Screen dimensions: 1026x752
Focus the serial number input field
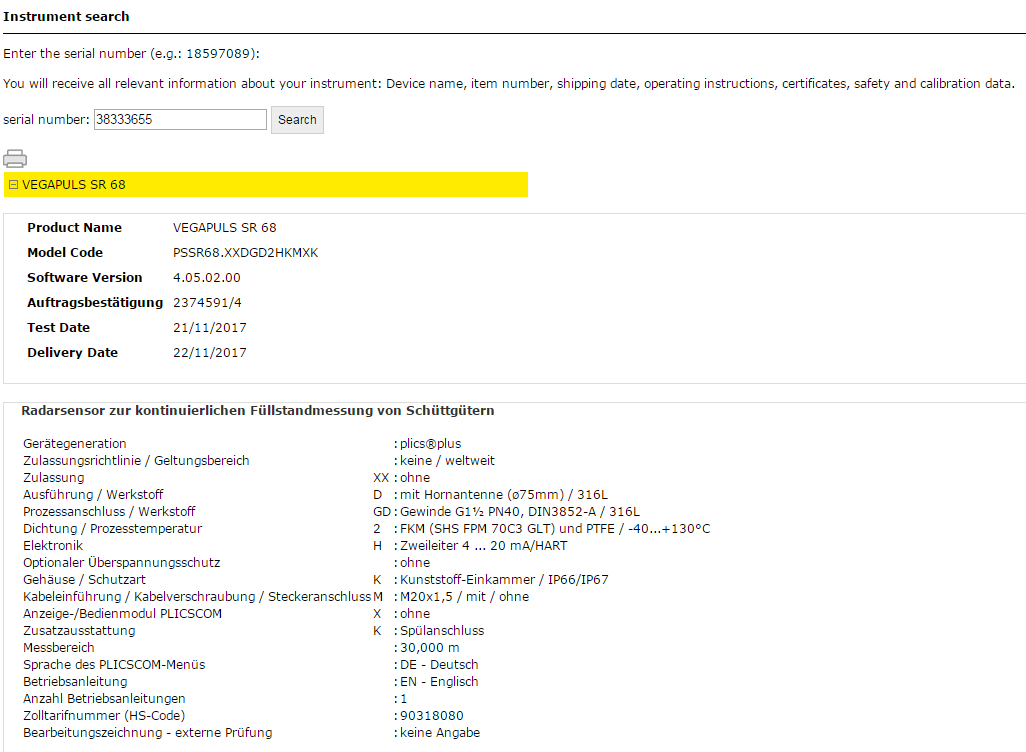coord(180,119)
